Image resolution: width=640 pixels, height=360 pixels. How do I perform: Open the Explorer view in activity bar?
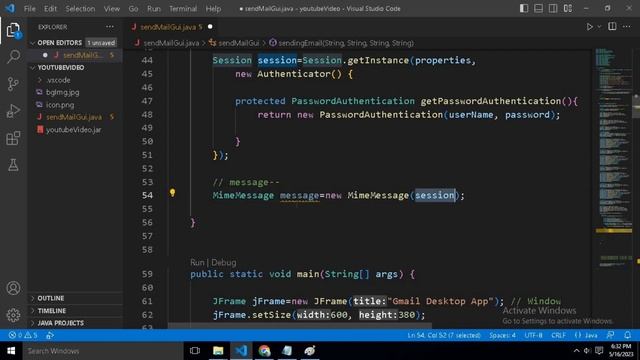click(13, 30)
